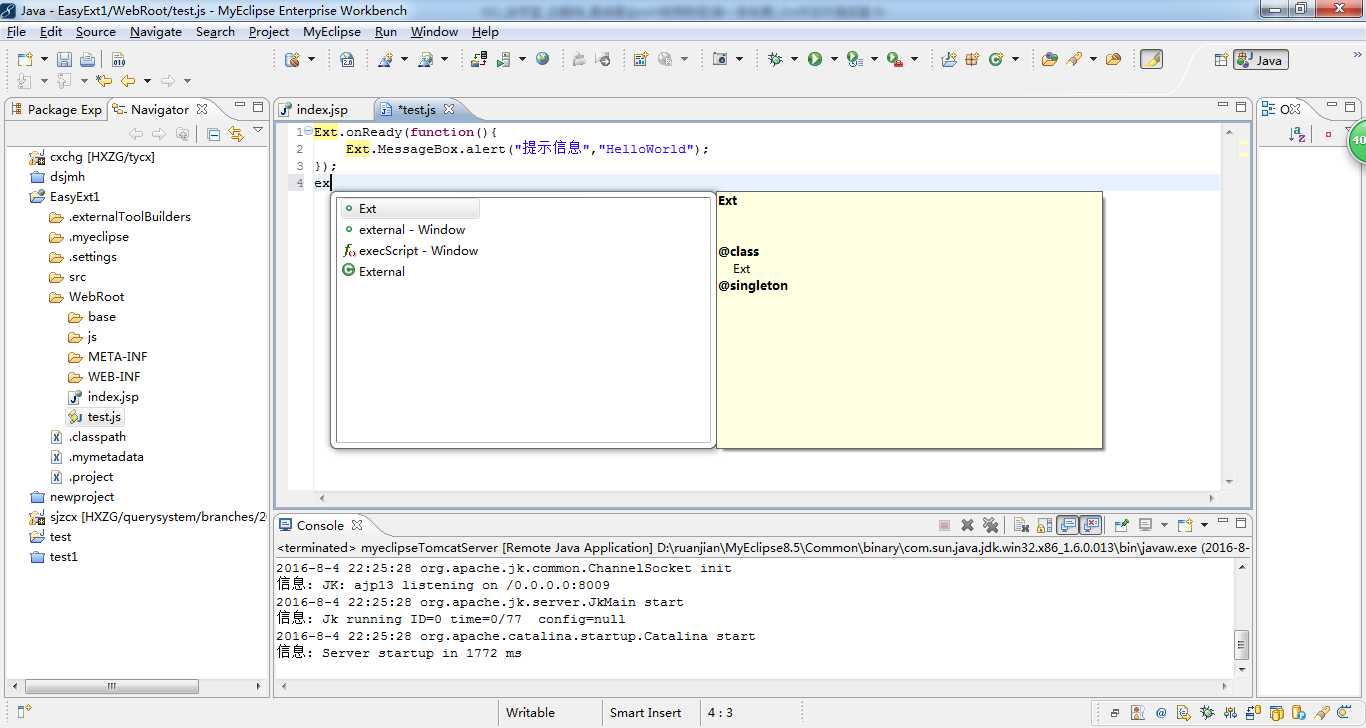Click Pin Console icon

coord(1121,525)
